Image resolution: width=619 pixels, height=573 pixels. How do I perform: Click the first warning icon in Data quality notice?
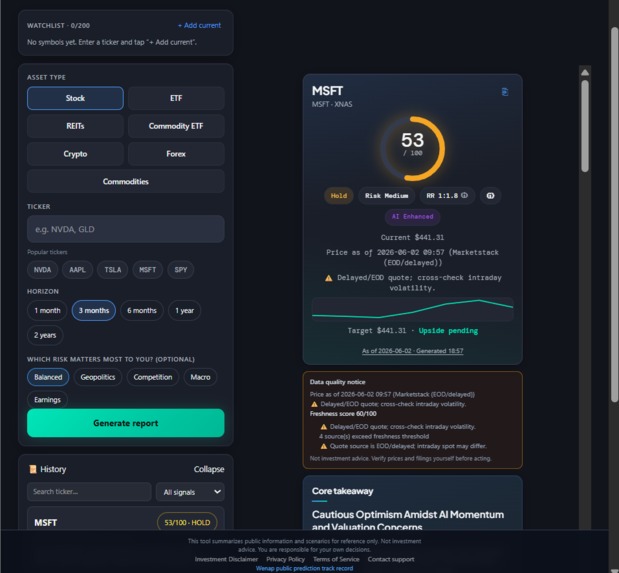(314, 404)
